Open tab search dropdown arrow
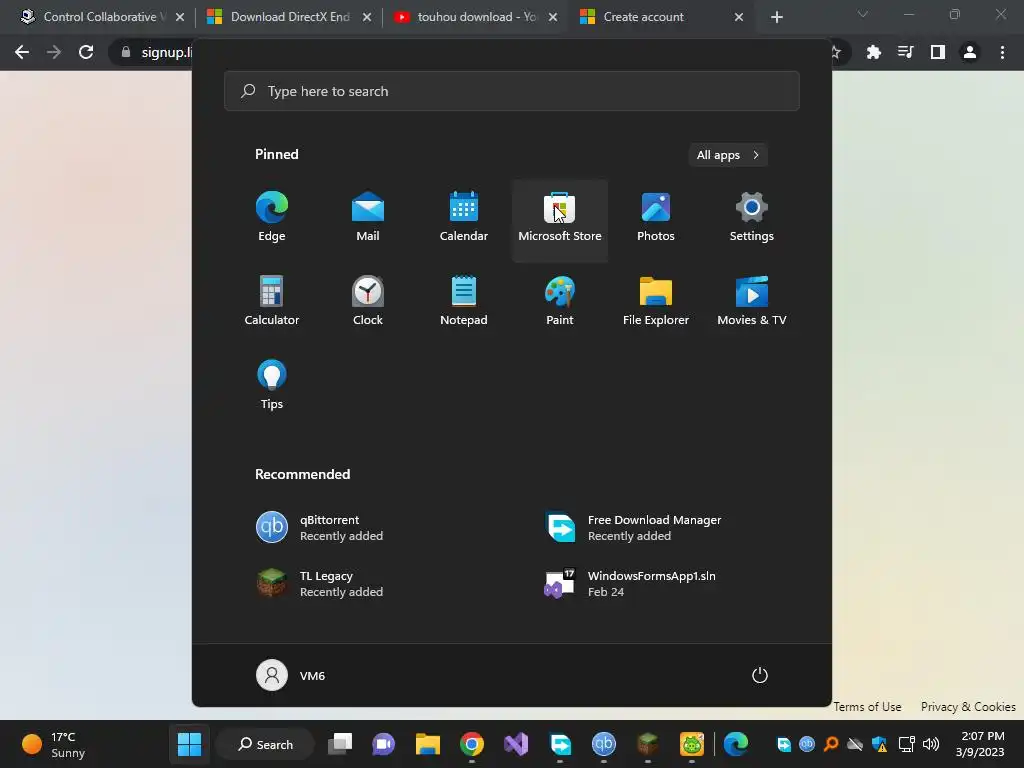Viewport: 1024px width, 768px height. point(863,14)
